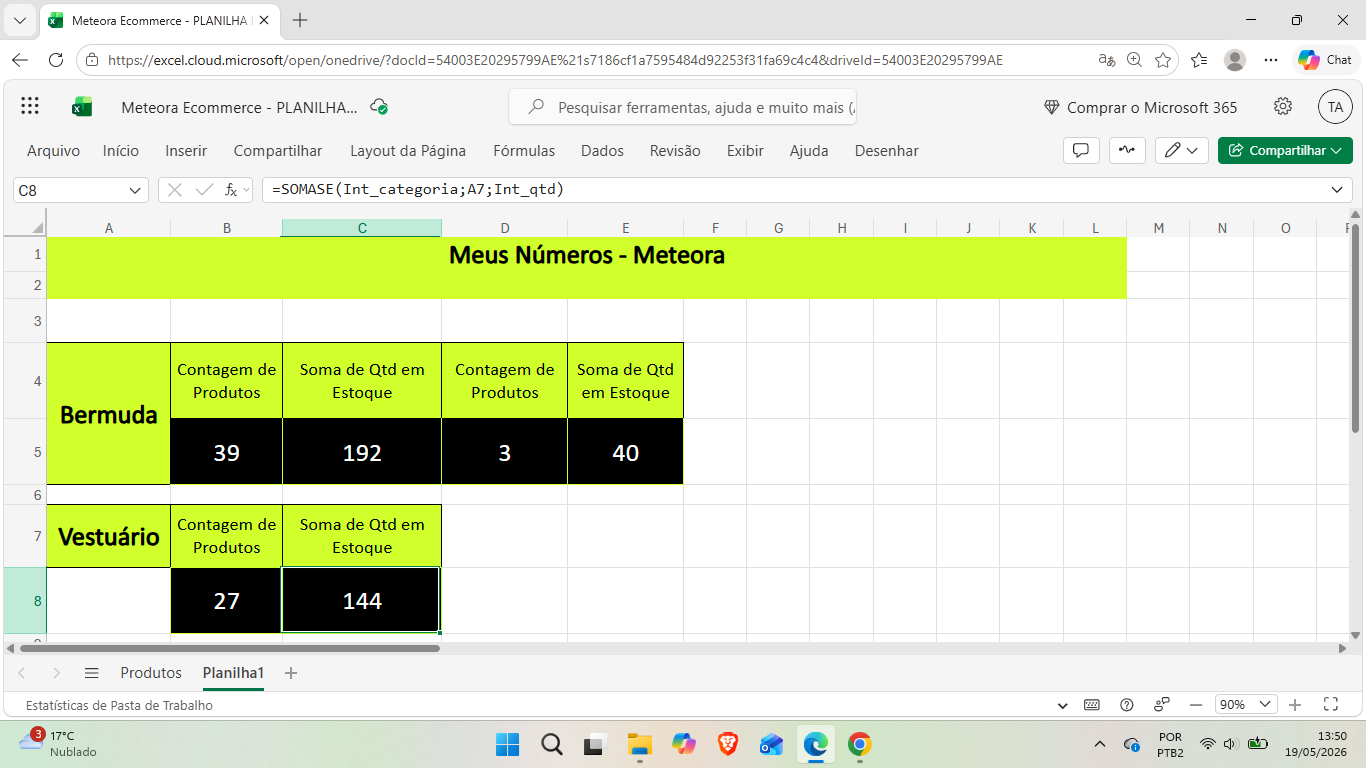Open the Fórmulas ribbon tab

[524, 150]
